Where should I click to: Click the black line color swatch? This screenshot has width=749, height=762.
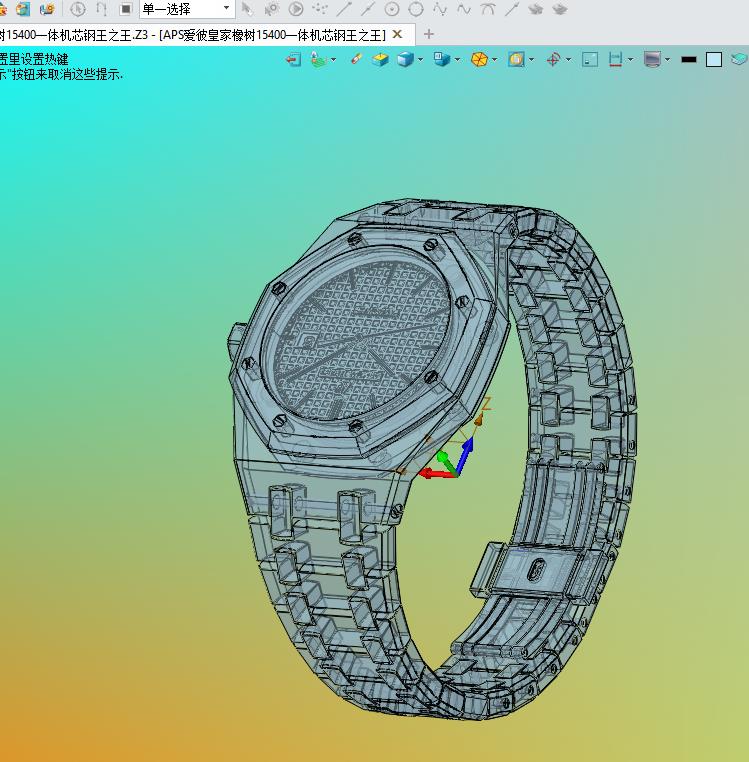[689, 60]
